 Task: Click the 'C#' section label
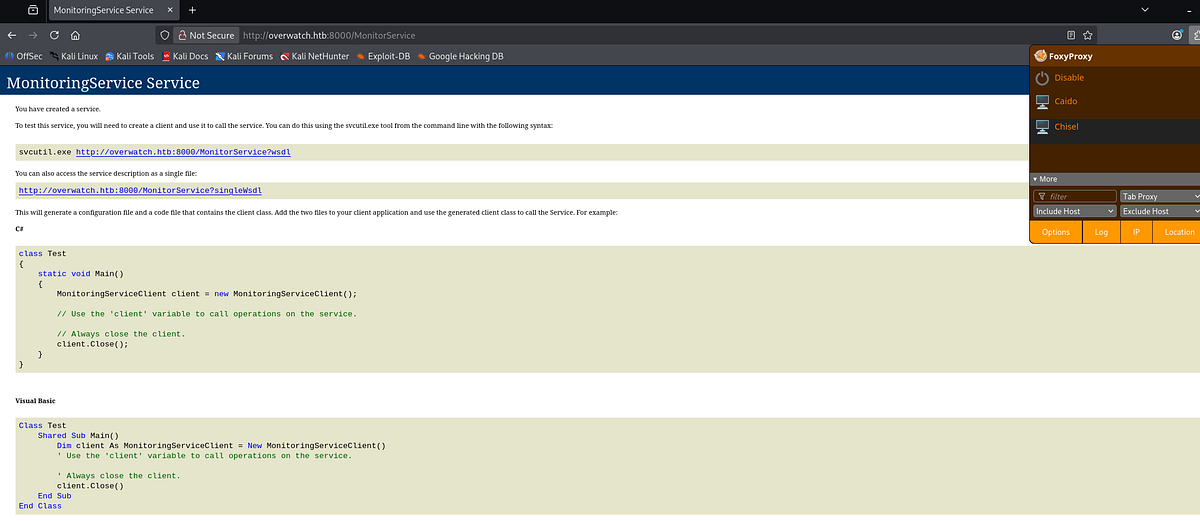[19, 229]
